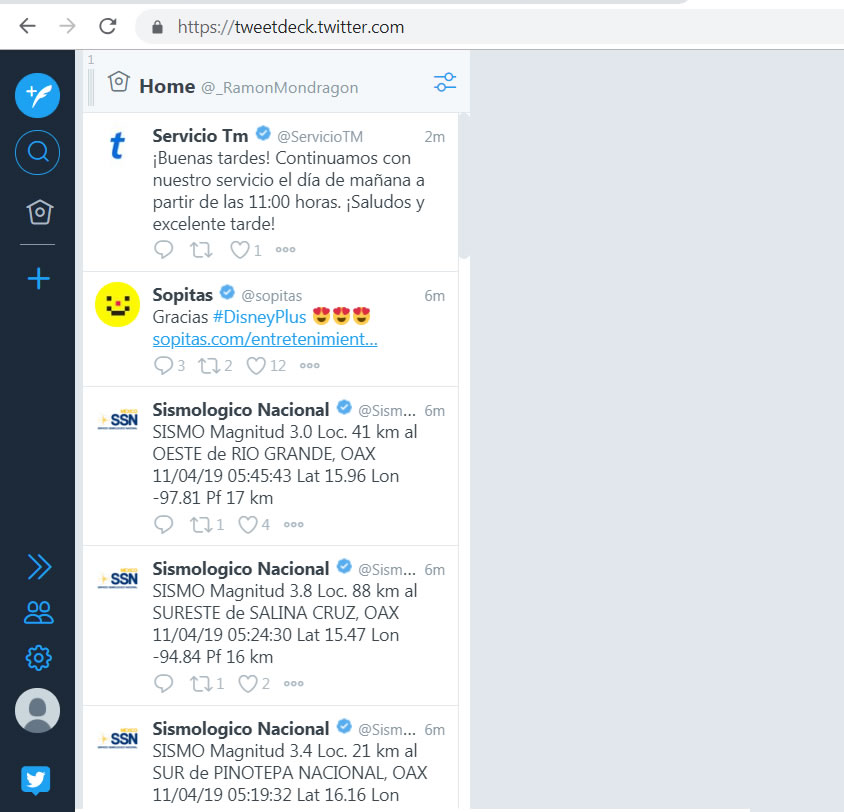
Task: Click the Home column title
Action: pyautogui.click(x=167, y=86)
